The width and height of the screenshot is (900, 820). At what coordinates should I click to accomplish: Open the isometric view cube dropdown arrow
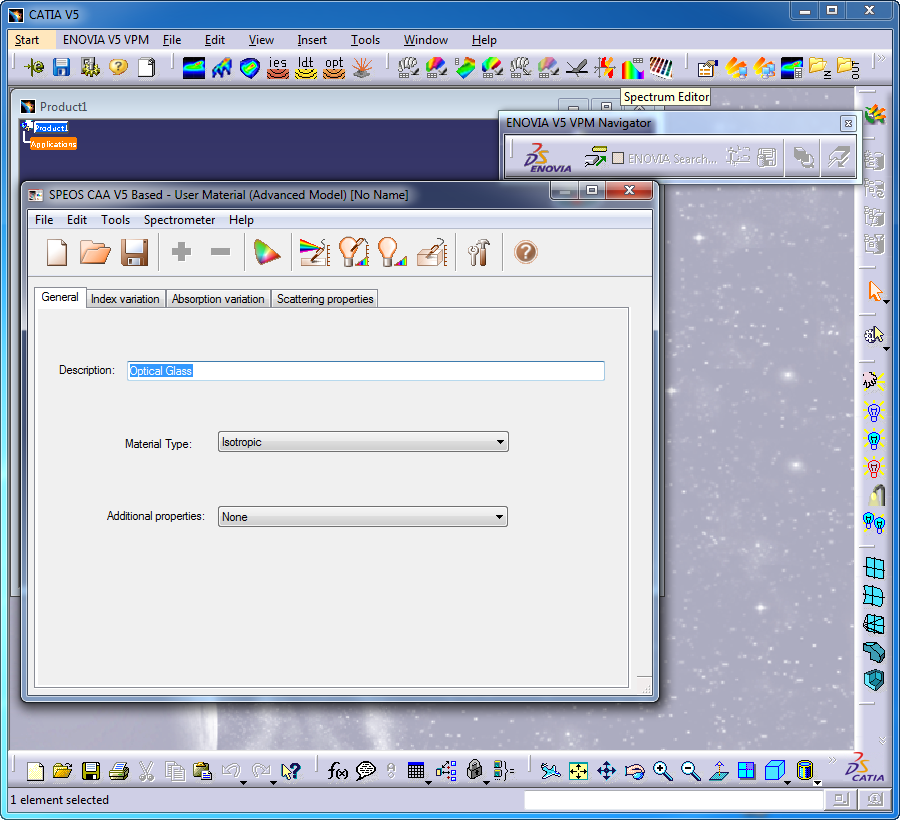click(x=788, y=782)
